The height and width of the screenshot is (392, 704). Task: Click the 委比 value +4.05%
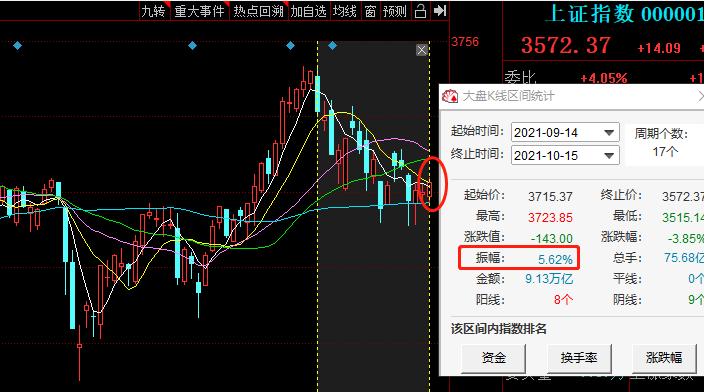pyautogui.click(x=603, y=78)
